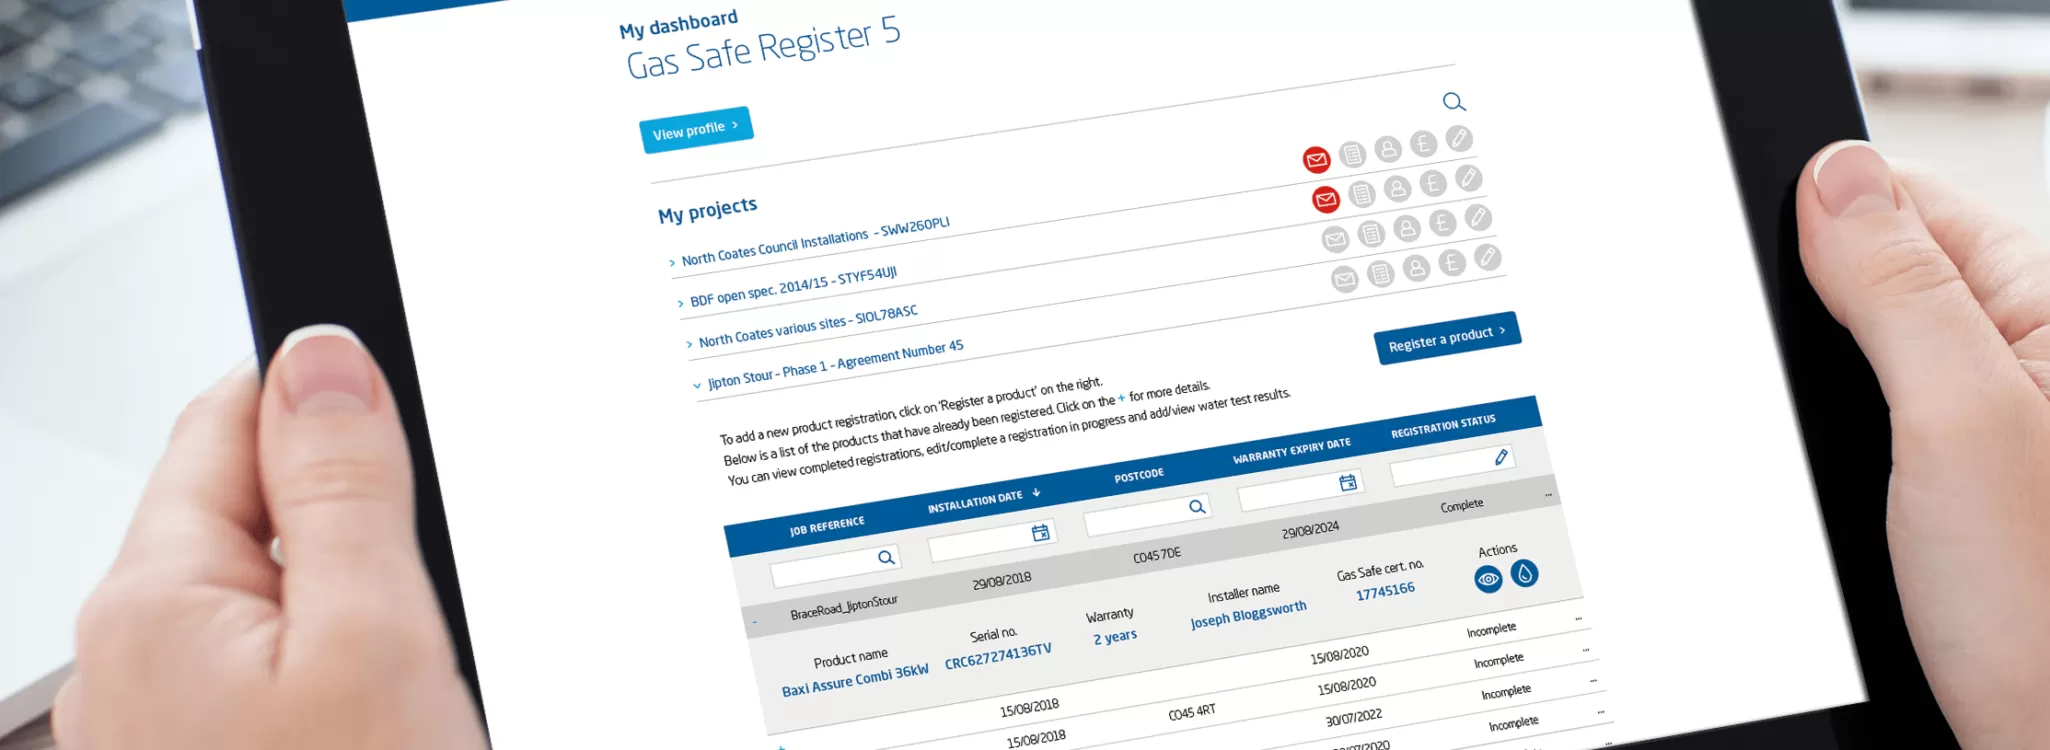Click the My dashboard heading text

[678, 24]
